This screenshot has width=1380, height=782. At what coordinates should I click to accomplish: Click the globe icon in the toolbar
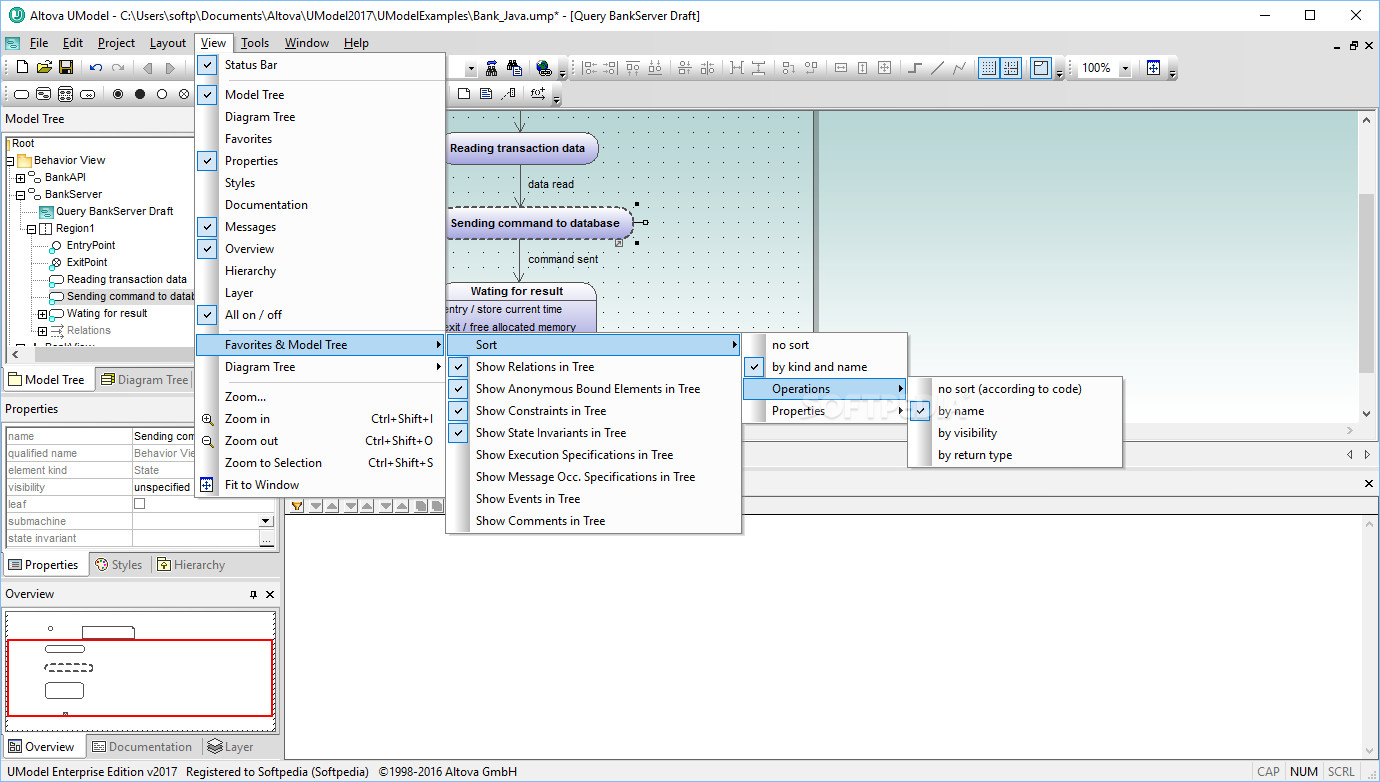click(x=544, y=68)
